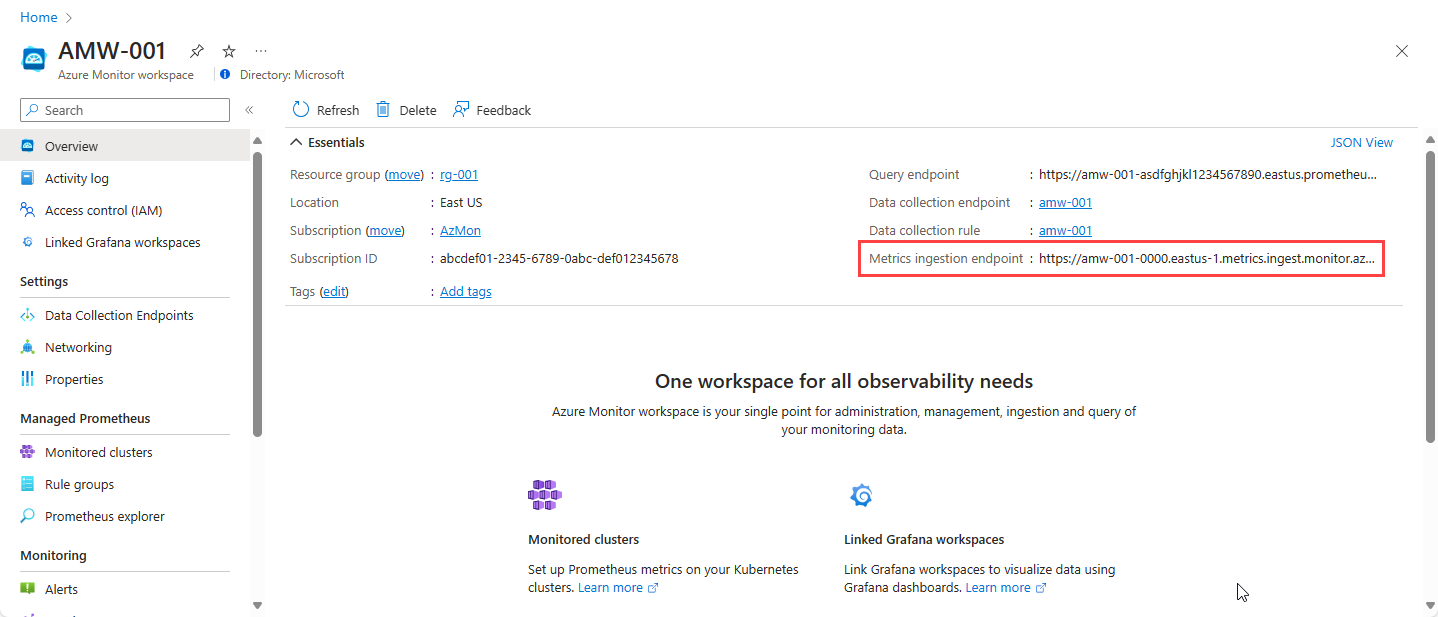
Task: Click the main pane scroll down arrow
Action: pos(1430,605)
